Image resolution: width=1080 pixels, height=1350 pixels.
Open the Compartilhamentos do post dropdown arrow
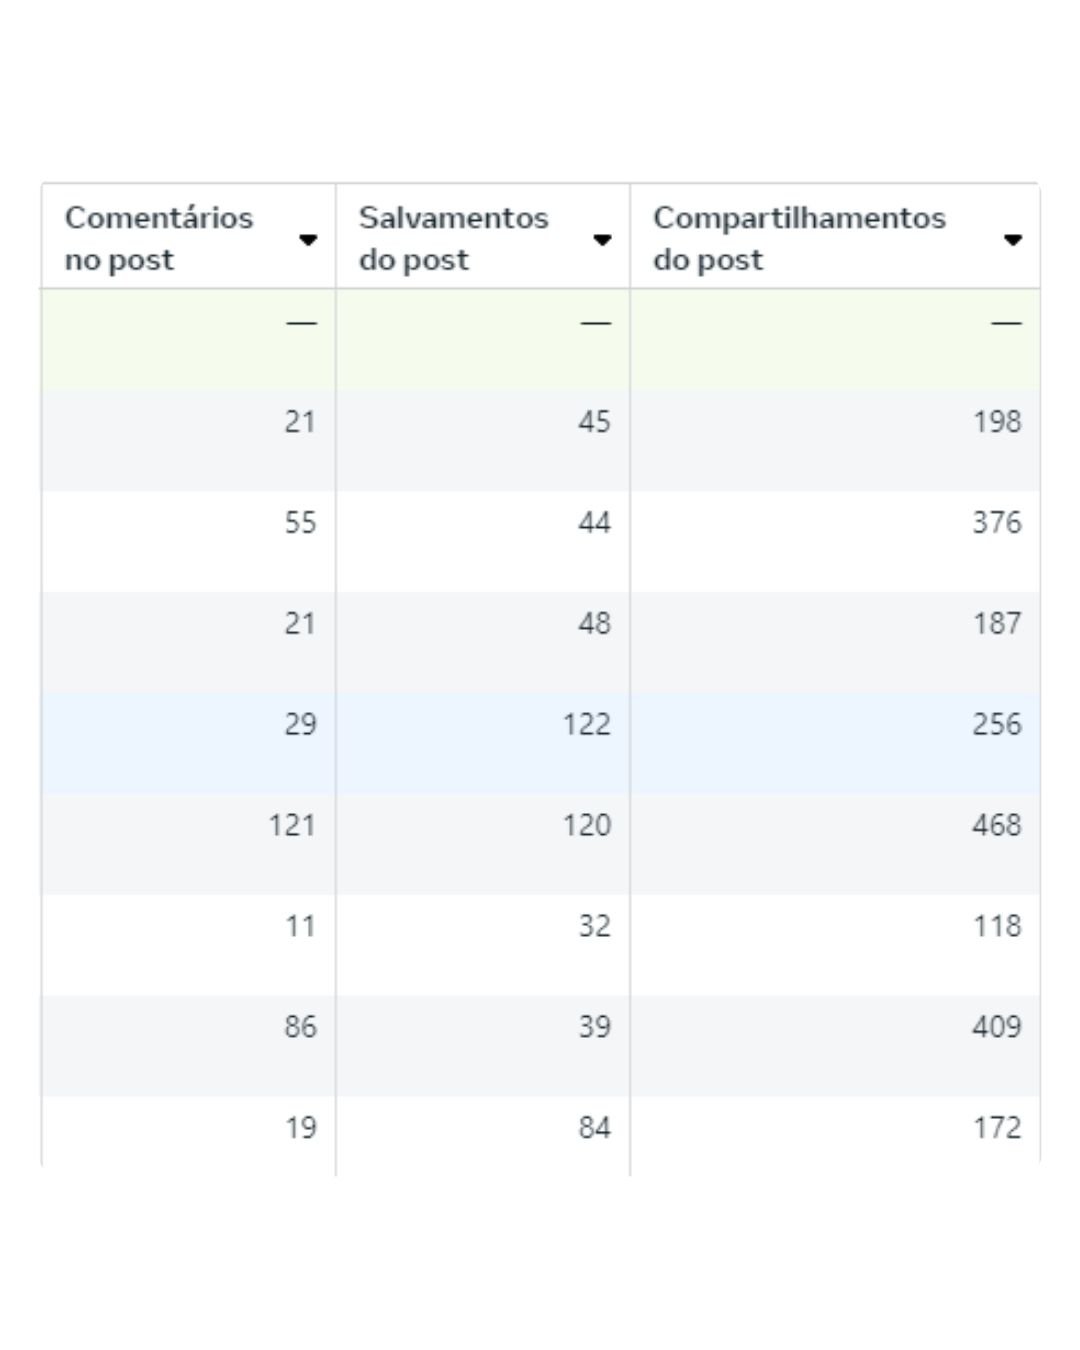click(1013, 239)
